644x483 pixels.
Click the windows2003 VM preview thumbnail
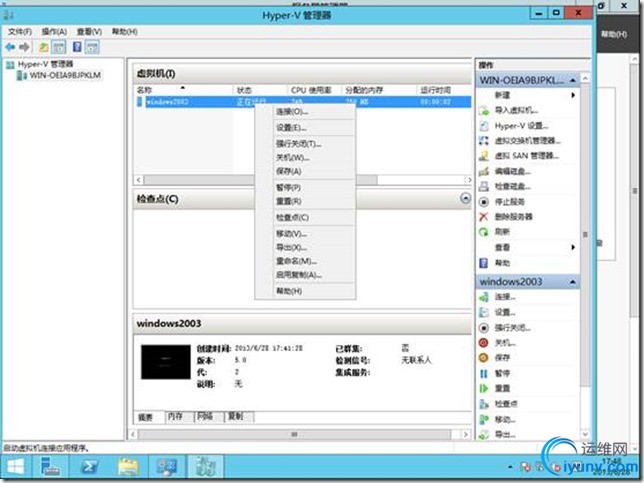(166, 362)
